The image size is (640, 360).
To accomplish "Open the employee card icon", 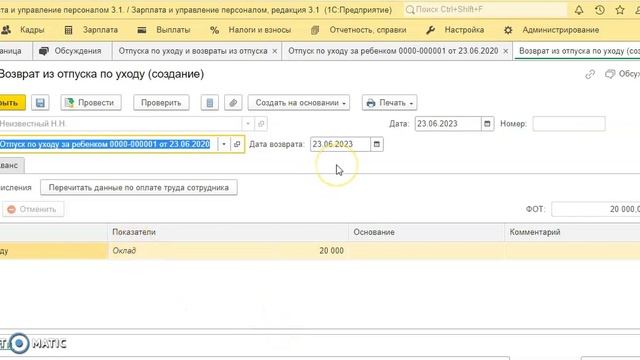I will tap(261, 124).
